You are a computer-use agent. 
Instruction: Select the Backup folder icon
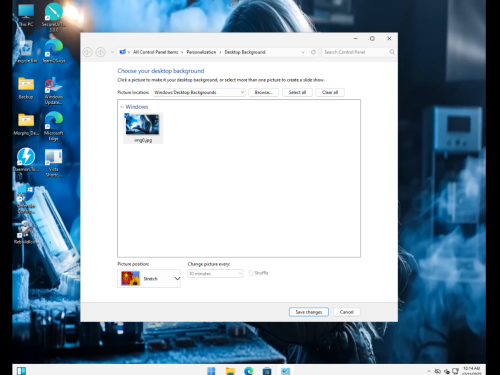pos(26,88)
